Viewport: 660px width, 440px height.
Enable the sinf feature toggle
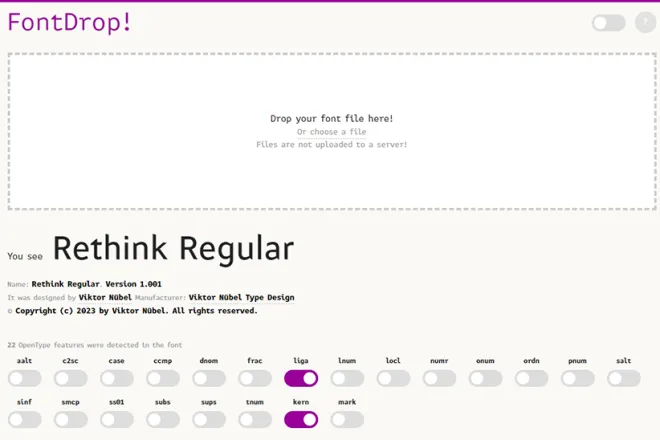click(x=24, y=419)
